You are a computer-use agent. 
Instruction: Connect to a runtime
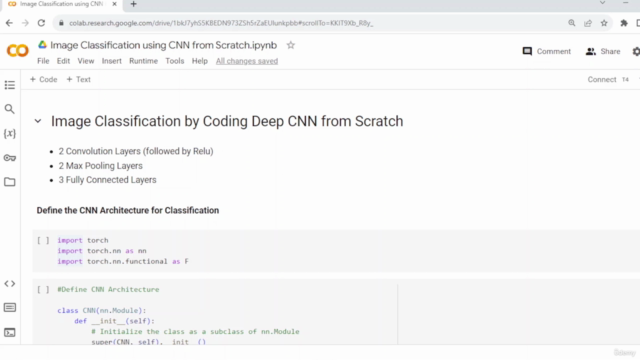coord(602,80)
